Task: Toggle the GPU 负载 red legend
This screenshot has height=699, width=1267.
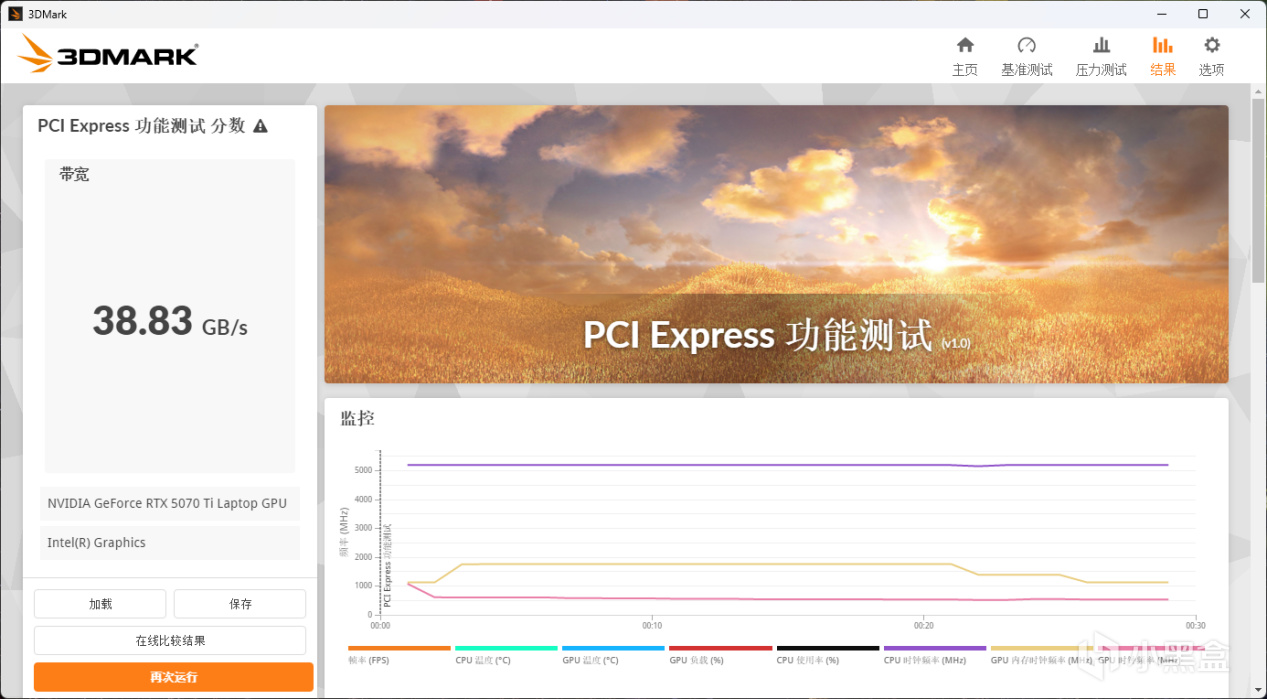Action: (720, 654)
